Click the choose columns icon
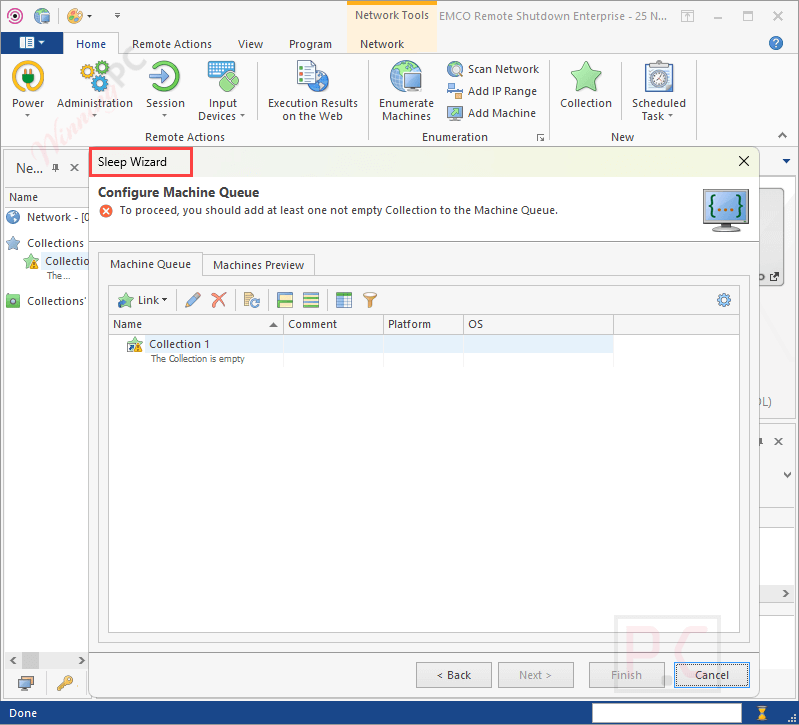Viewport: 799px width, 725px height. (x=344, y=300)
